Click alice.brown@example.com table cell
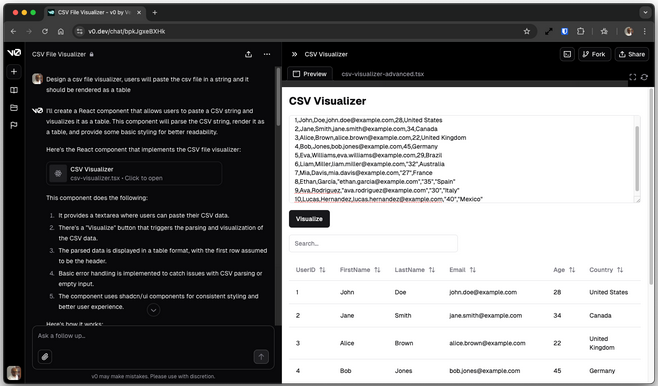Viewport: 658px width, 386px height. click(x=487, y=343)
